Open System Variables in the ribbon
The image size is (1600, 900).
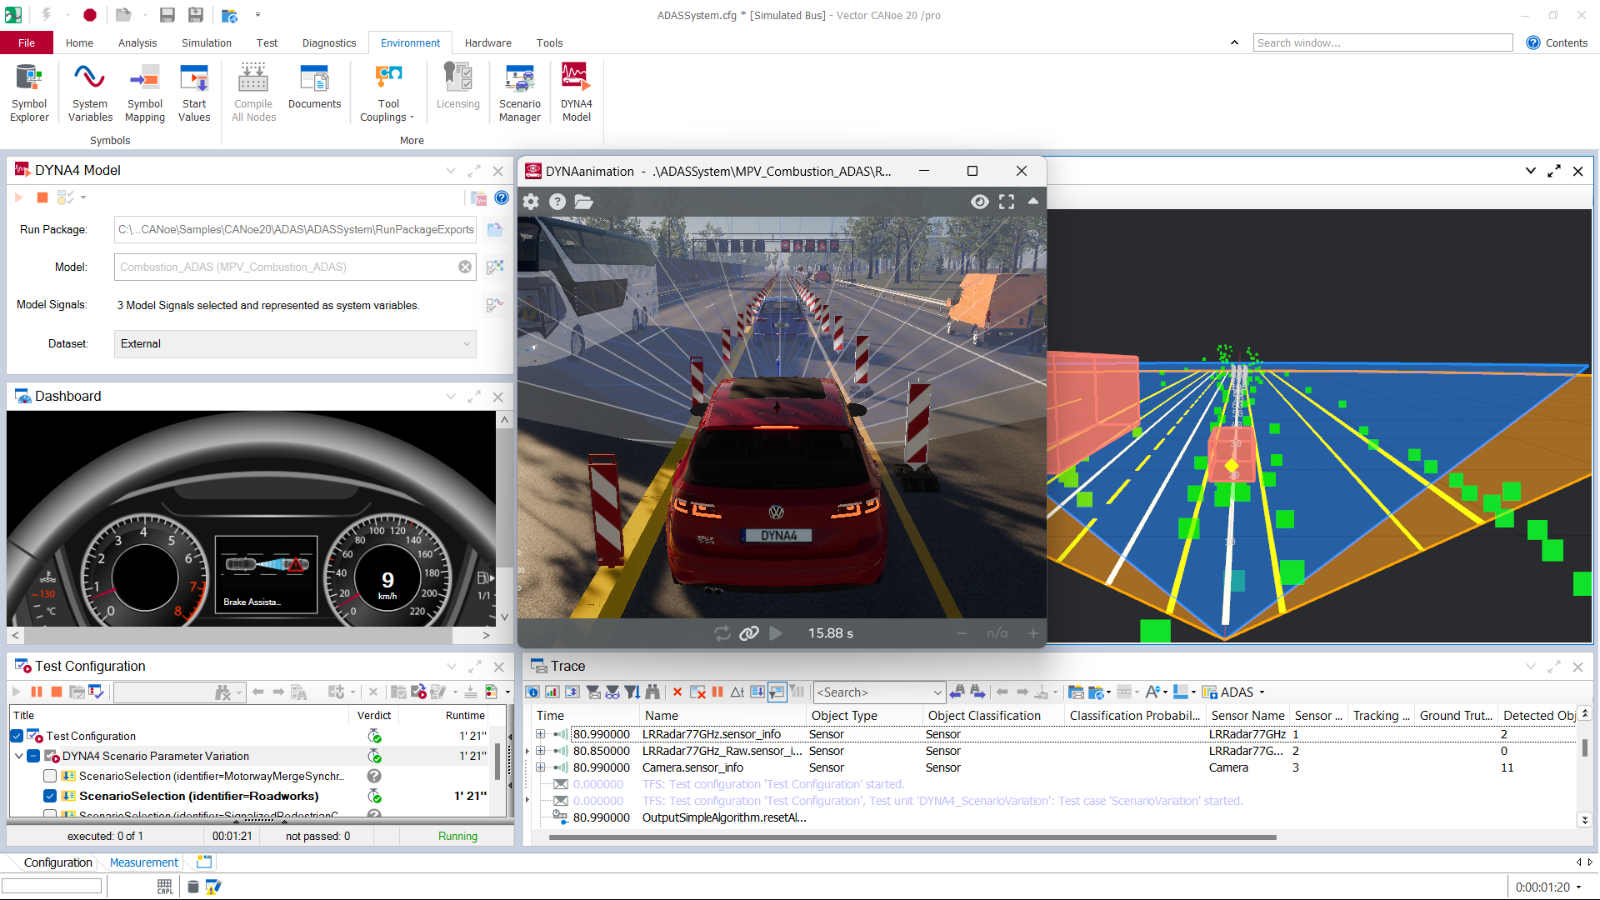coord(90,92)
